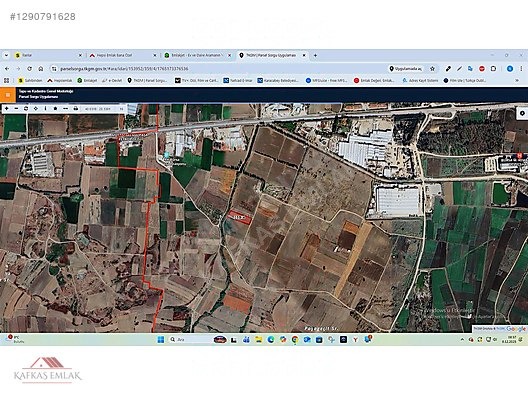Open Emlakjet bookmark

click(x=87, y=80)
